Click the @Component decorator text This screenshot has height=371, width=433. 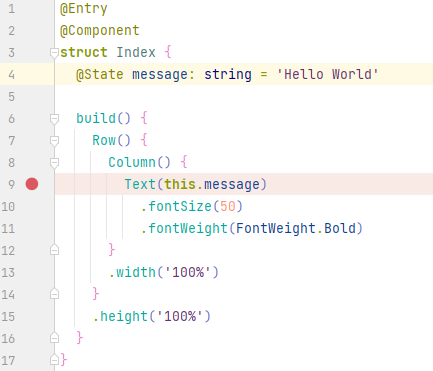click(x=100, y=31)
